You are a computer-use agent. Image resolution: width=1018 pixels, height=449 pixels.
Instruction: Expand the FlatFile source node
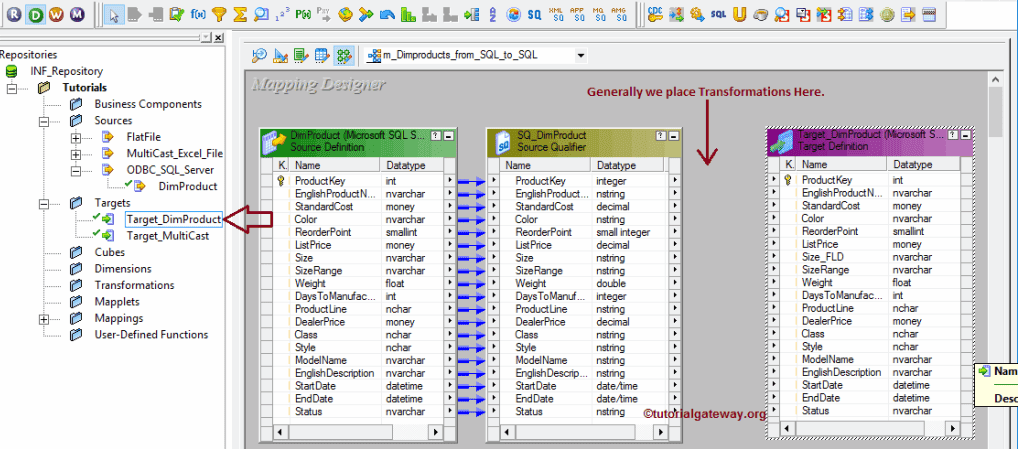tap(76, 137)
